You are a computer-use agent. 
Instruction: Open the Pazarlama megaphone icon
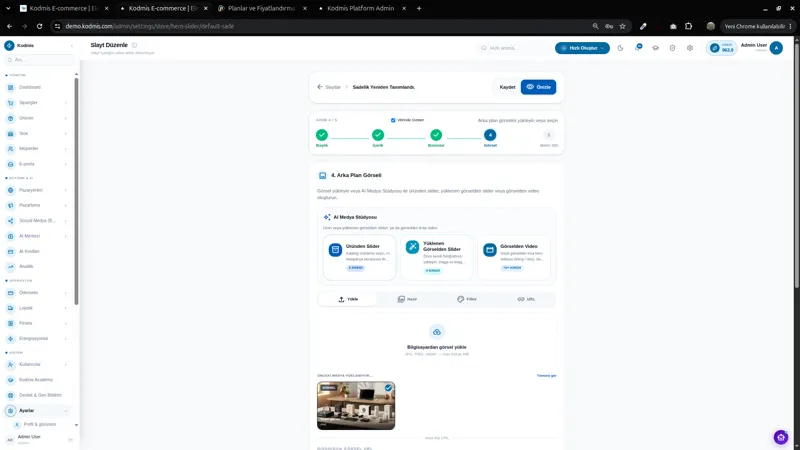coord(11,205)
